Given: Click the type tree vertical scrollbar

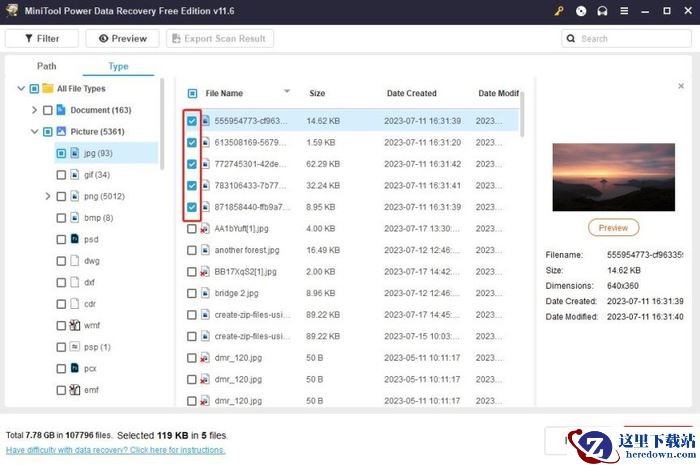Looking at the screenshot, I should (162, 125).
